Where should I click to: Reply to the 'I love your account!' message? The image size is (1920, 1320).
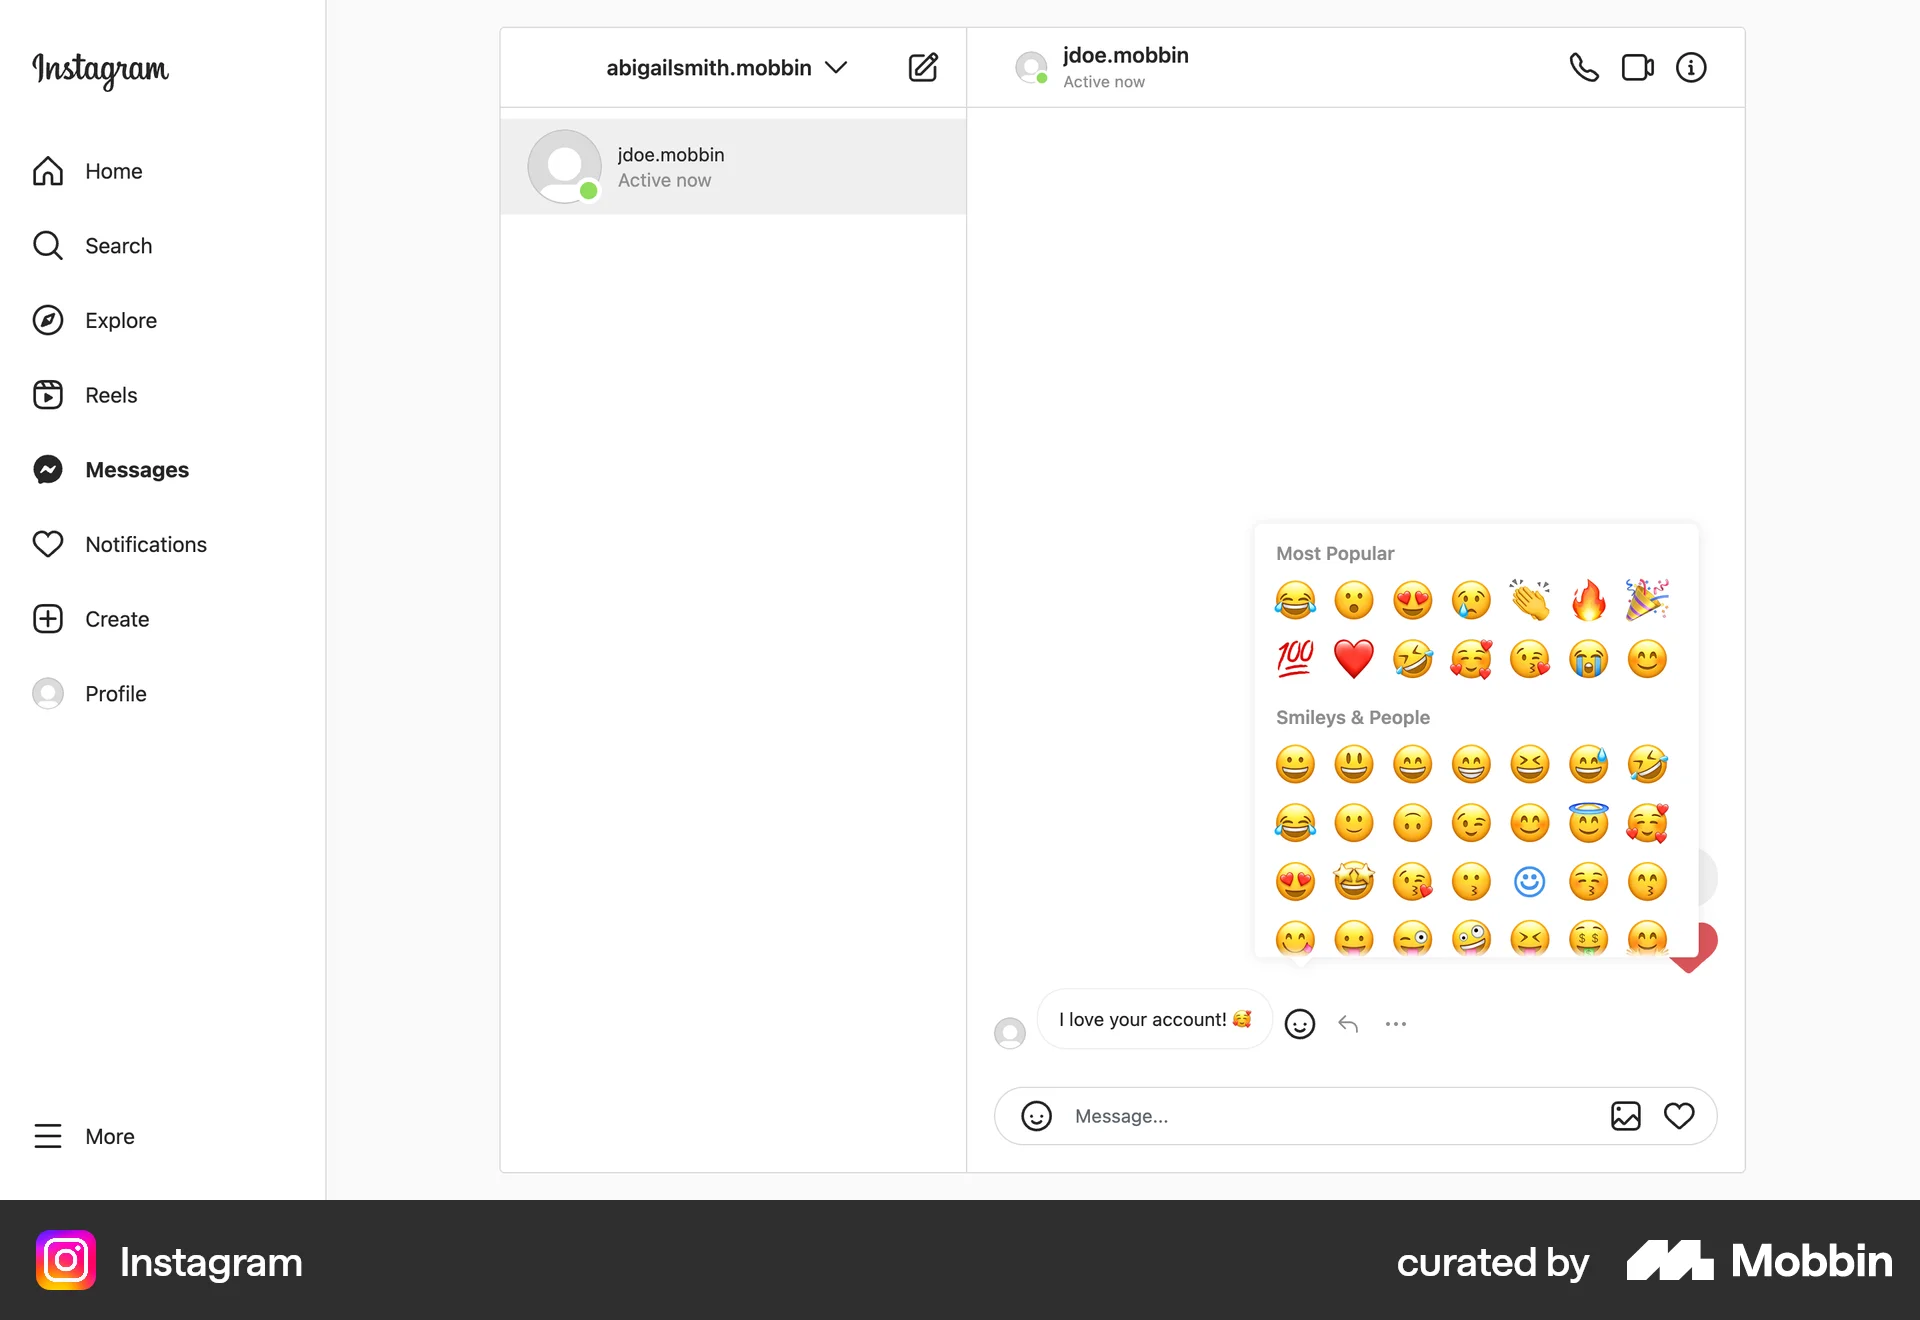[x=1348, y=1024]
